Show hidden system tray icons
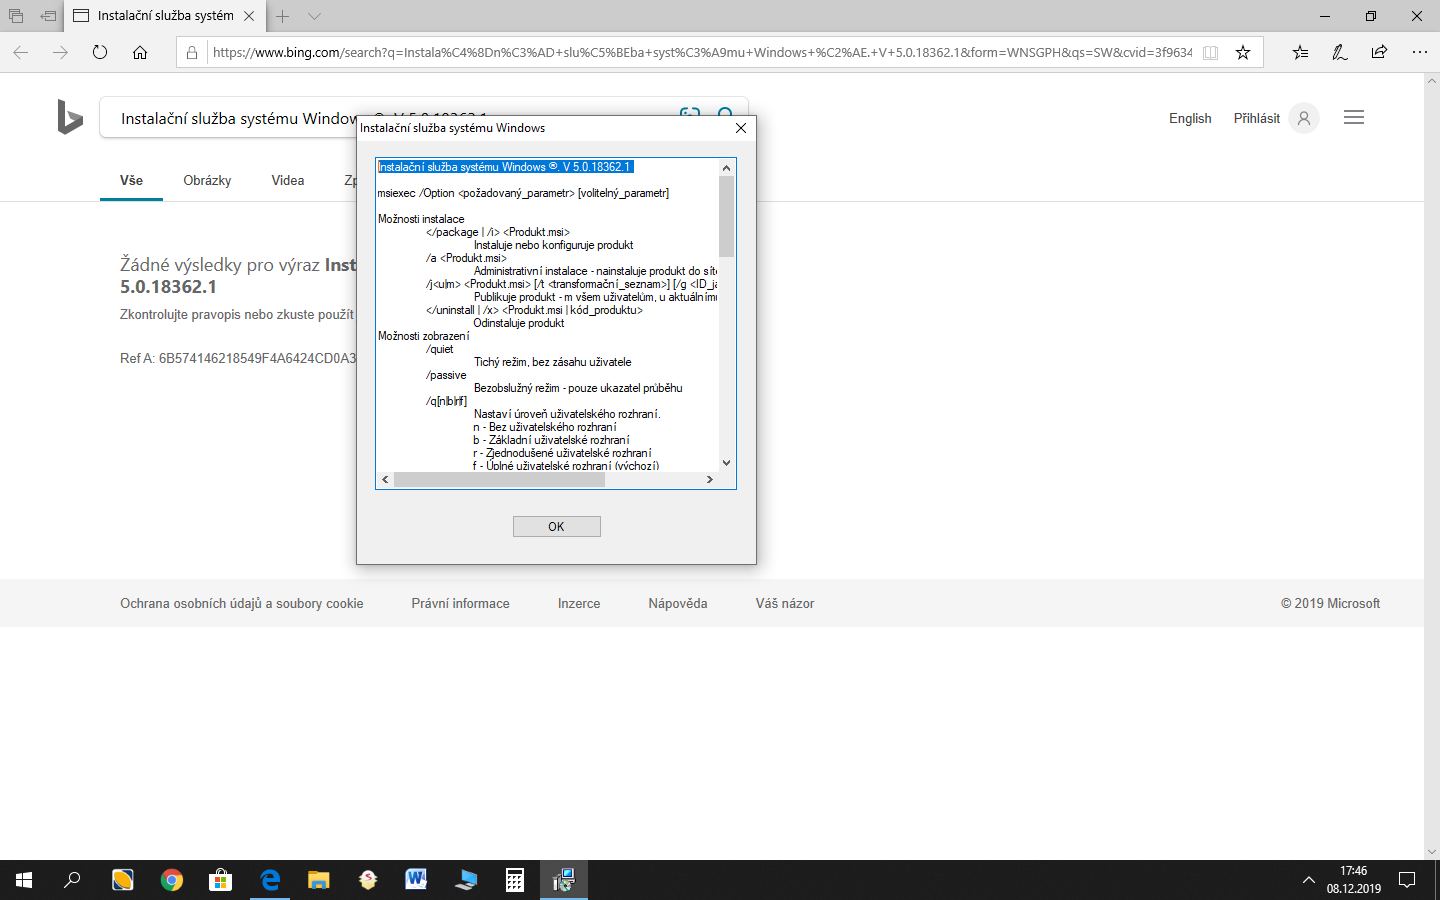Image resolution: width=1440 pixels, height=900 pixels. pyautogui.click(x=1308, y=880)
